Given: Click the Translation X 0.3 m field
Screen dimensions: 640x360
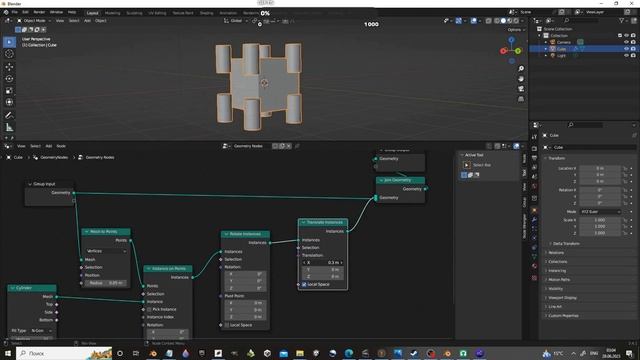Looking at the screenshot, I should (323, 262).
